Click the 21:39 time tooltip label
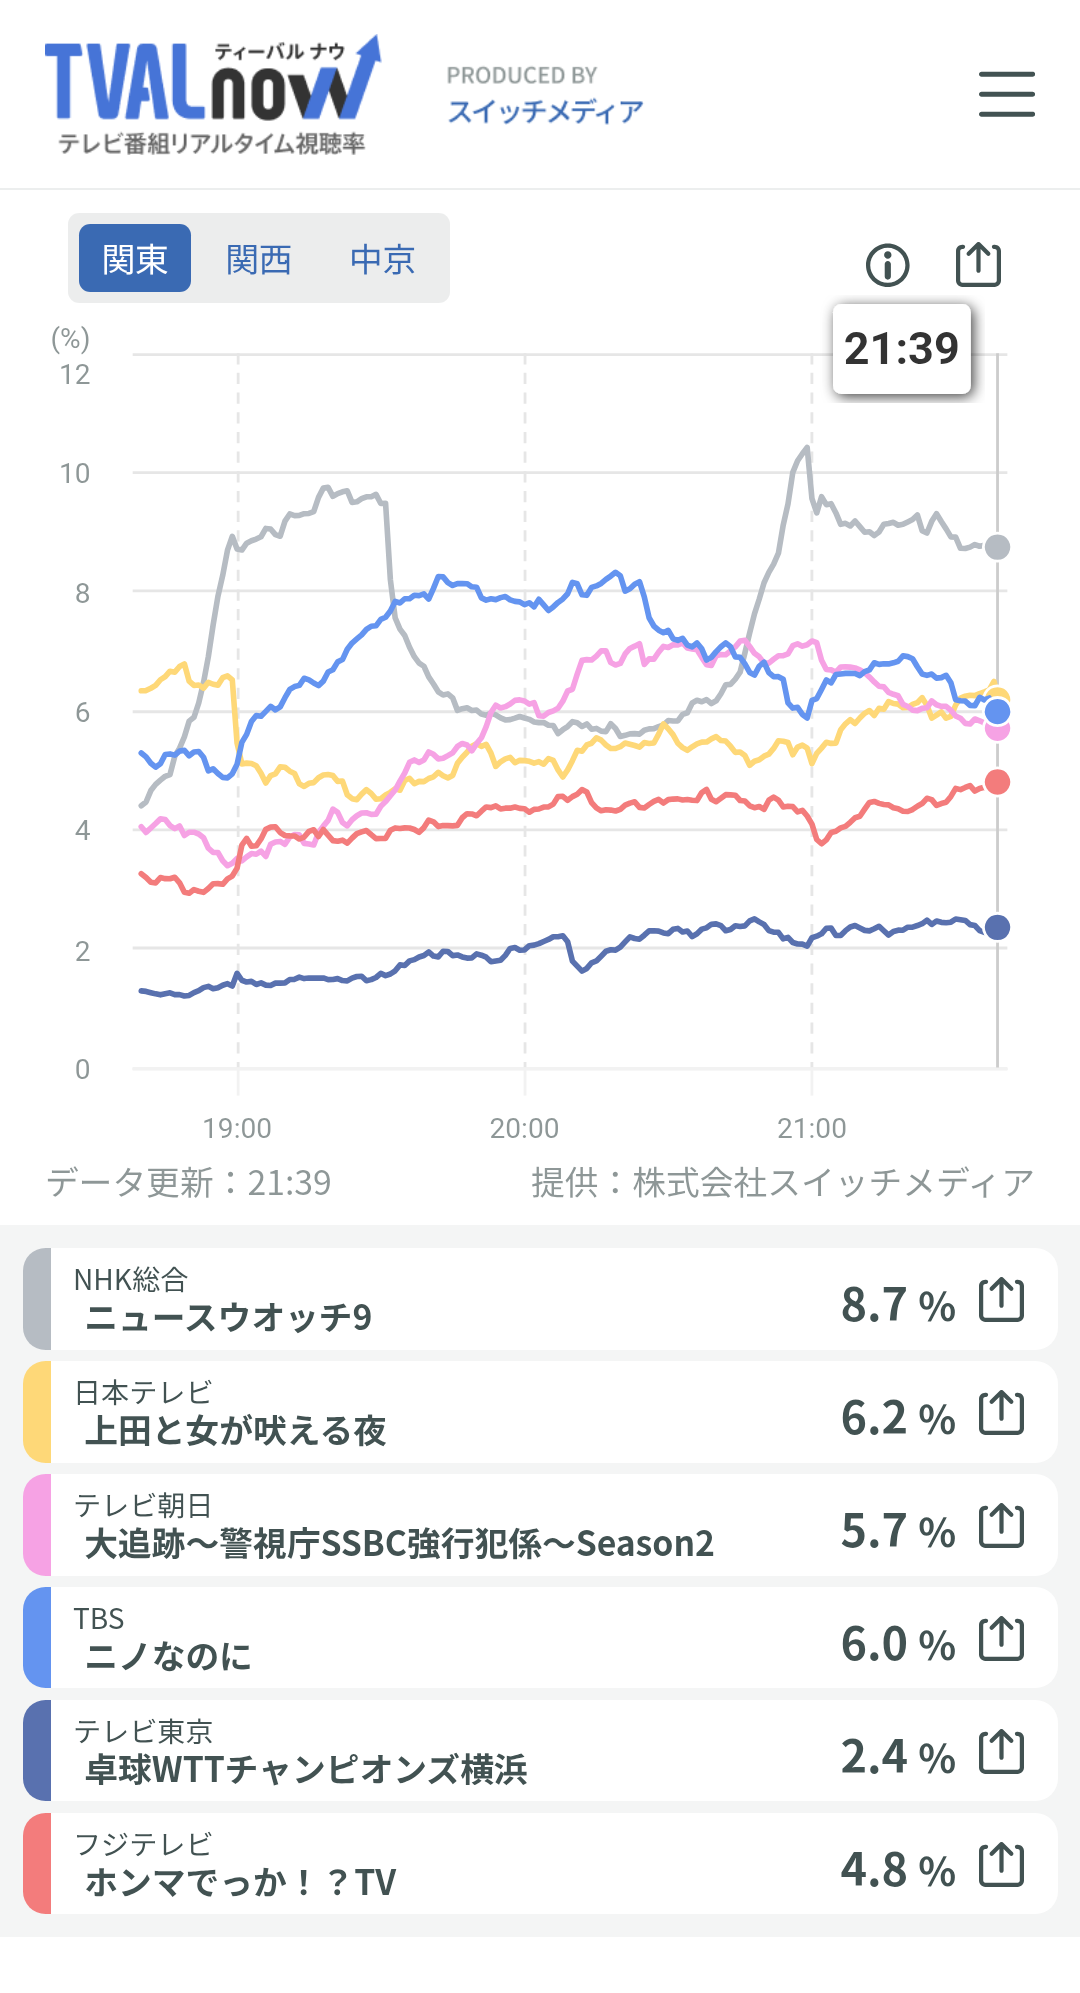 902,349
